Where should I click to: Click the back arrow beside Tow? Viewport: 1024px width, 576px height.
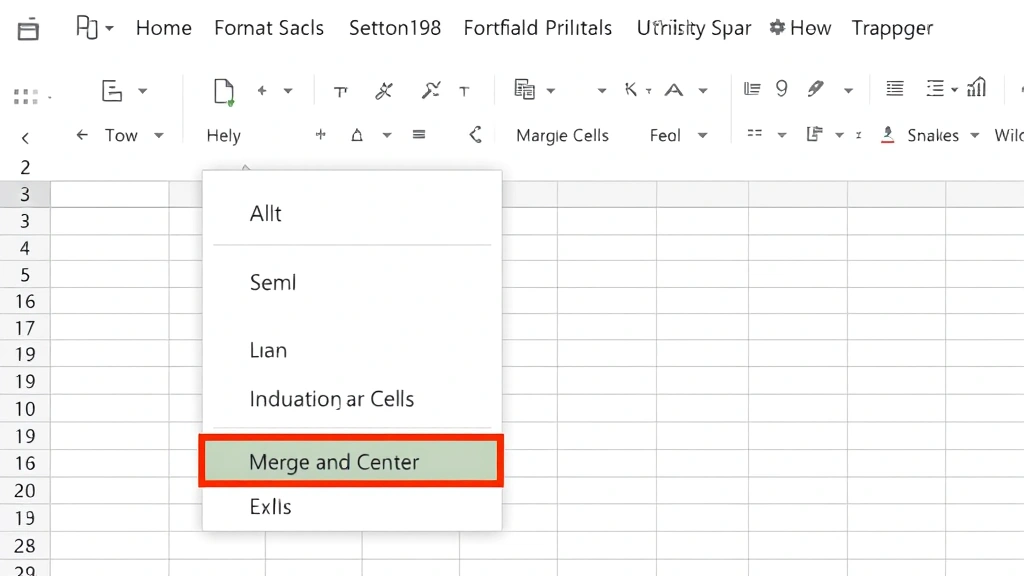tap(81, 134)
